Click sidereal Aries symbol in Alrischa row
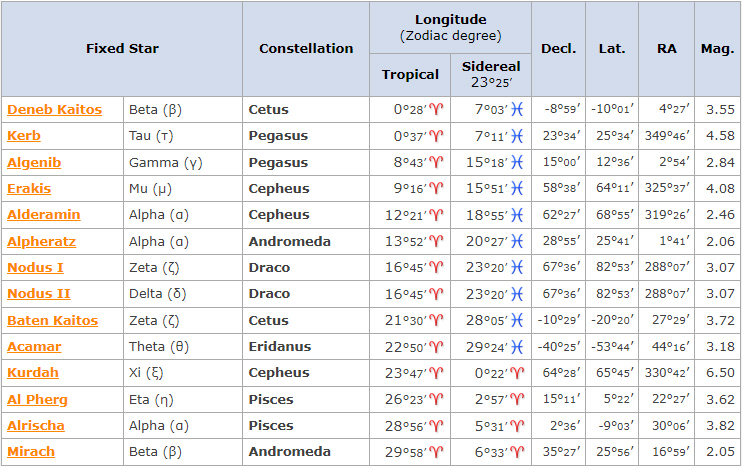The height and width of the screenshot is (466, 742). (x=517, y=426)
